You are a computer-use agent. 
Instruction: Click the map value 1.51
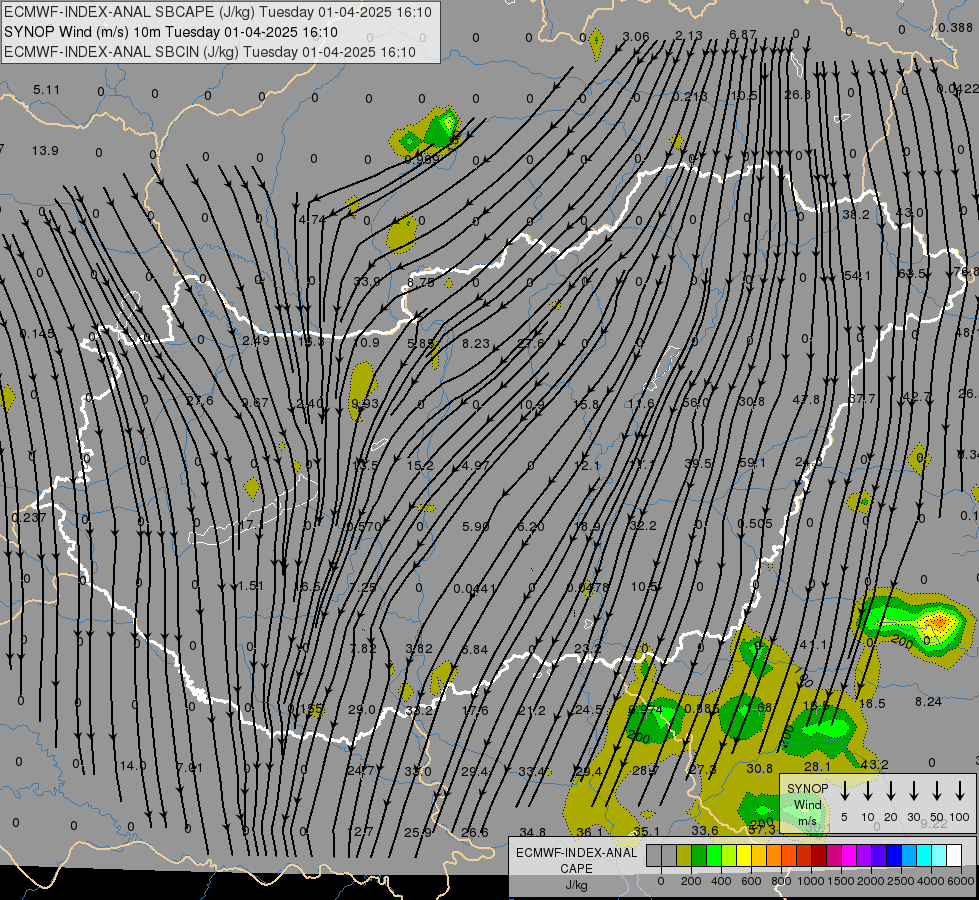[251, 586]
